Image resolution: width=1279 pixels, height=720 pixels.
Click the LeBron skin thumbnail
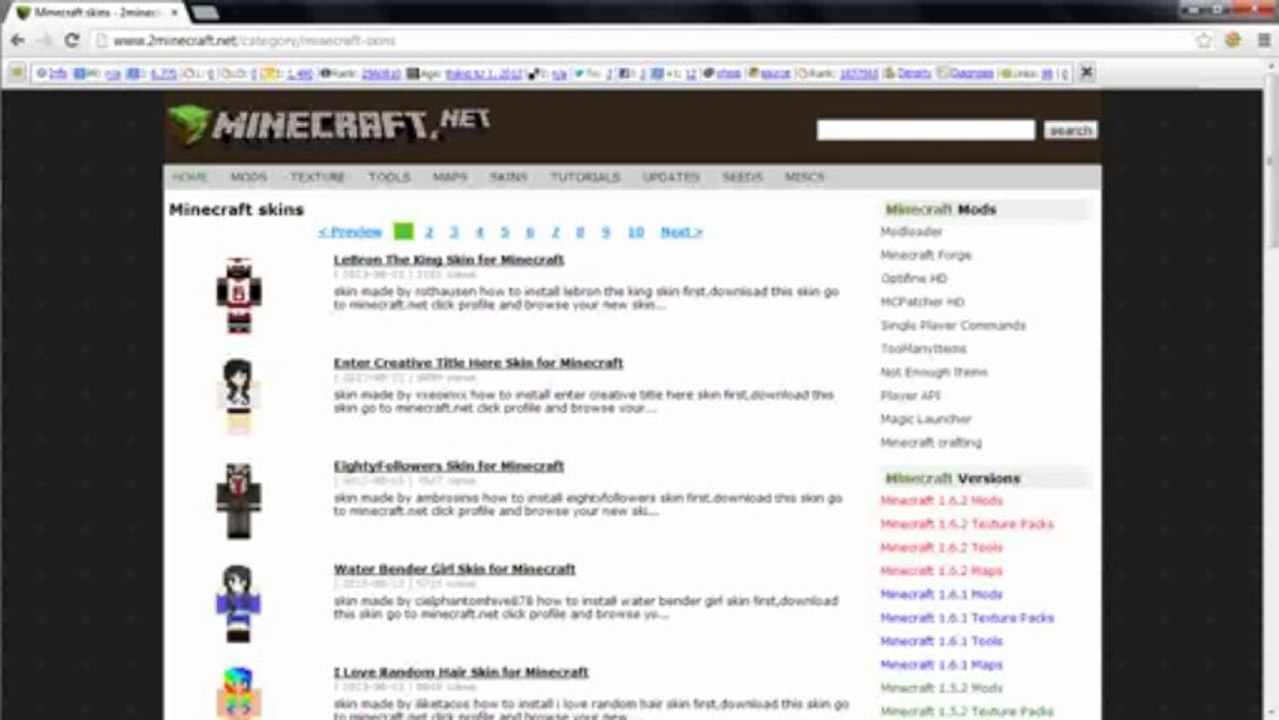tap(239, 295)
